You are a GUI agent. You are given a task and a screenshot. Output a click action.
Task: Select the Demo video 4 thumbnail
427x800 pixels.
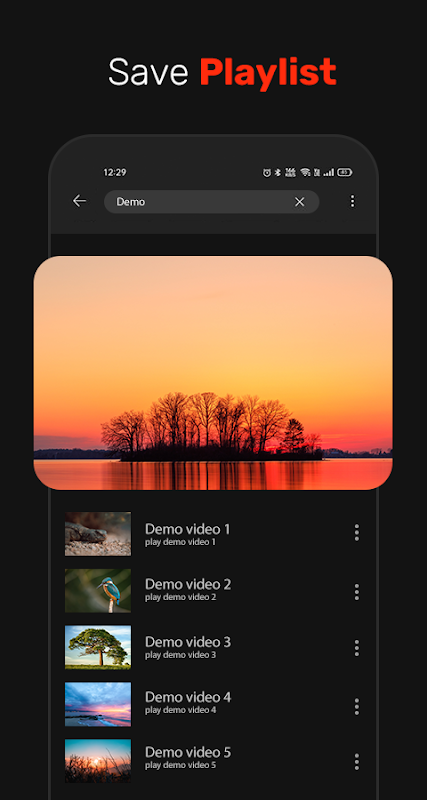98,704
